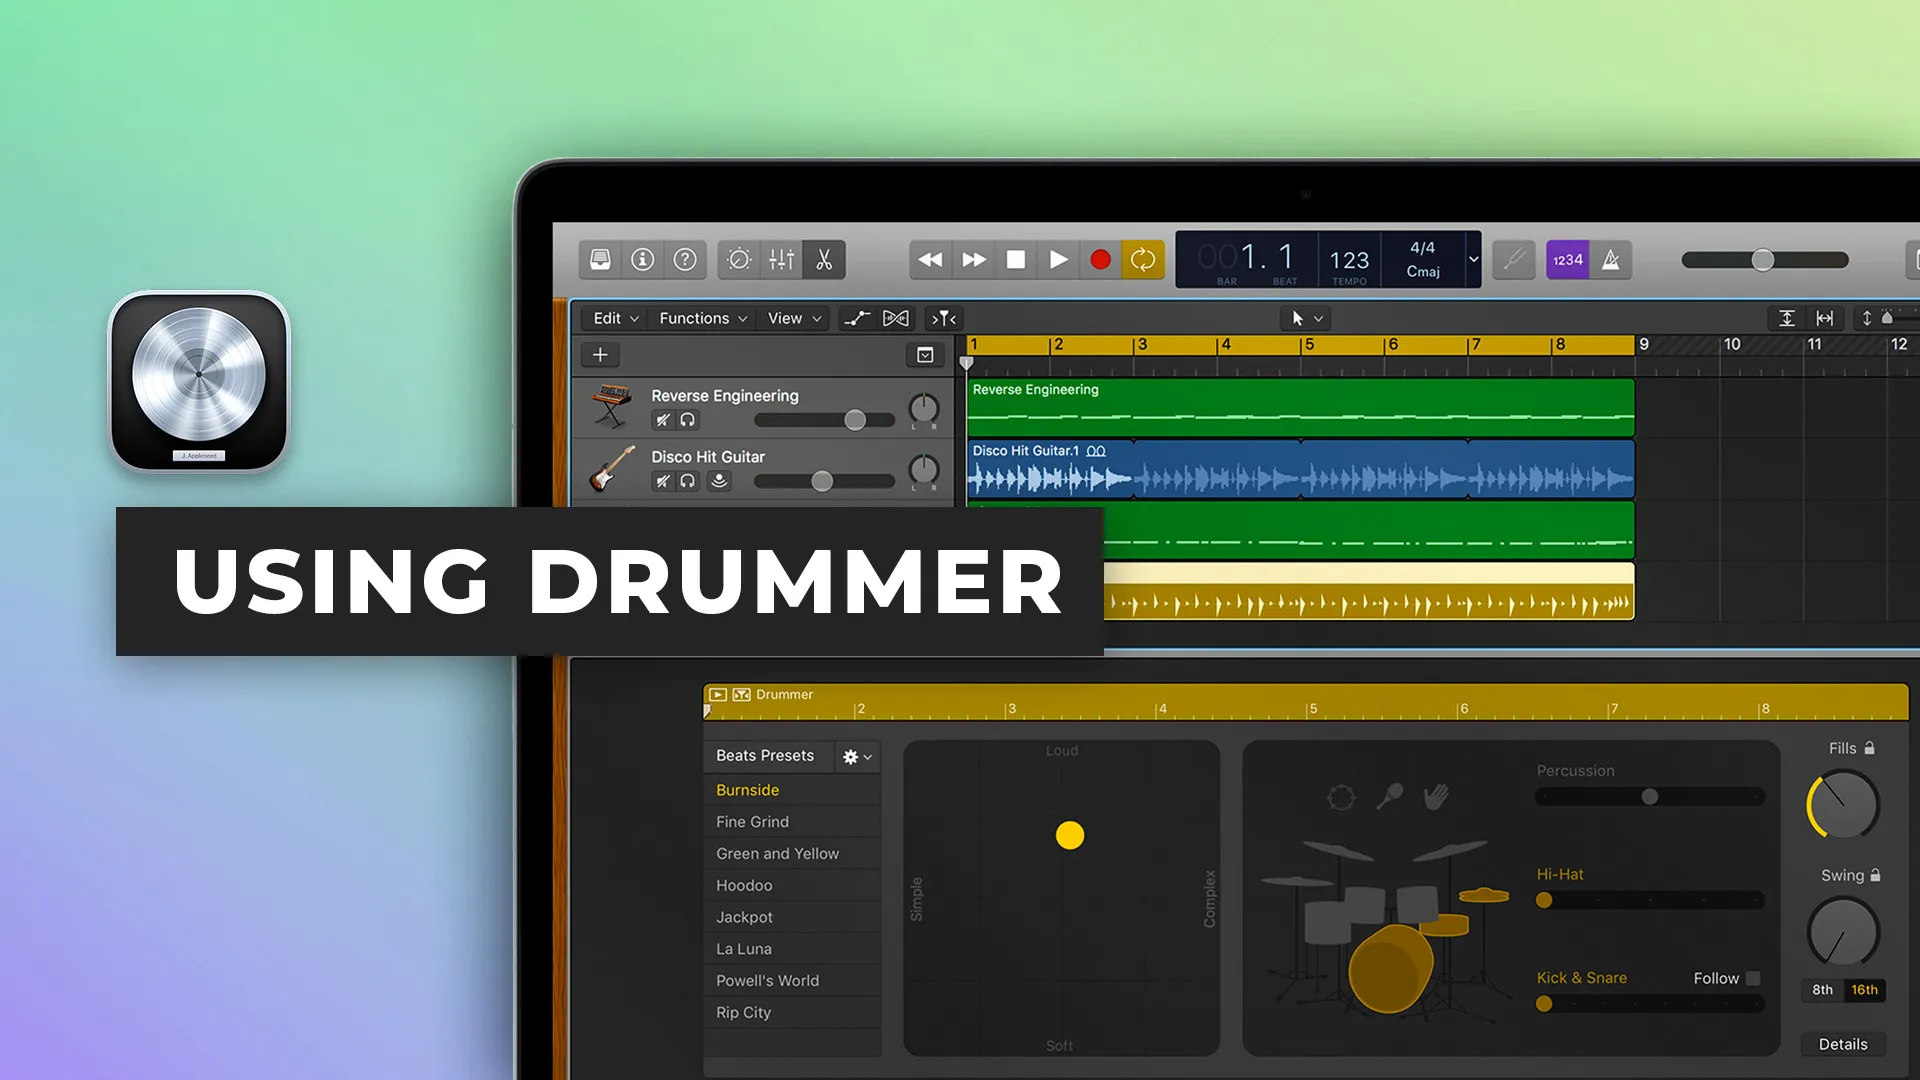Click the horizontal auto zoom button

[1825, 318]
